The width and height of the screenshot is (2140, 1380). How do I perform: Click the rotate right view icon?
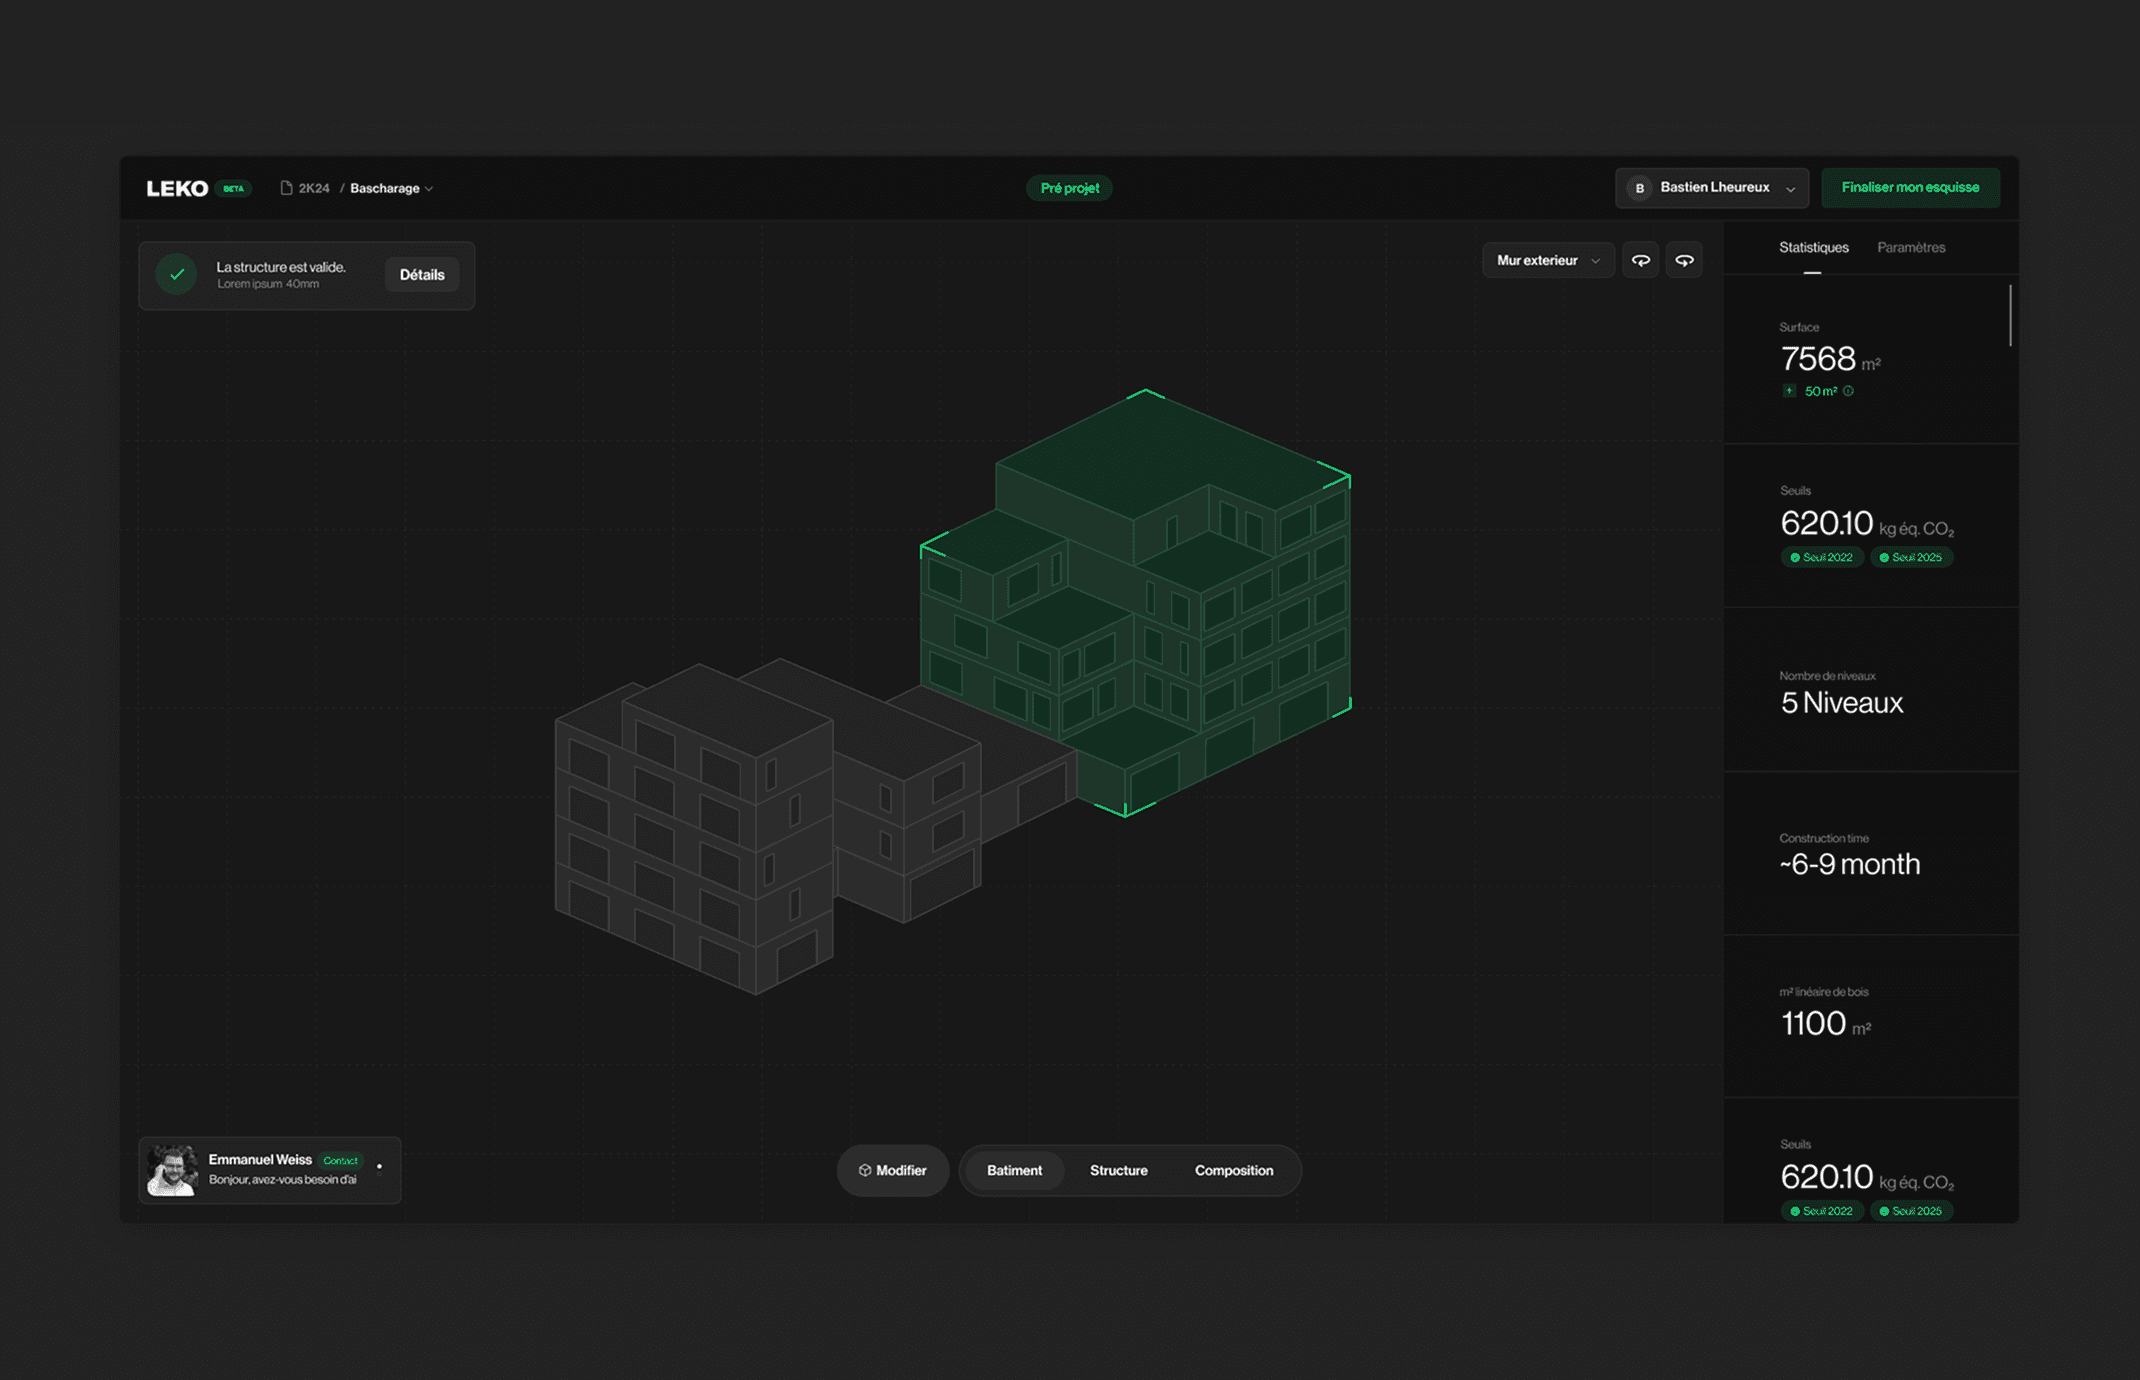1684,260
